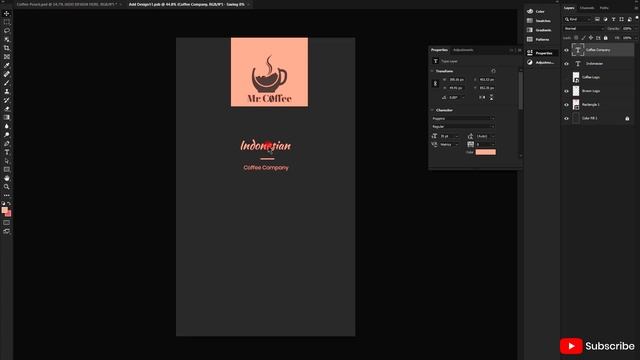Hide the Indonesian text layer
This screenshot has width=640, height=360.
click(x=566, y=64)
